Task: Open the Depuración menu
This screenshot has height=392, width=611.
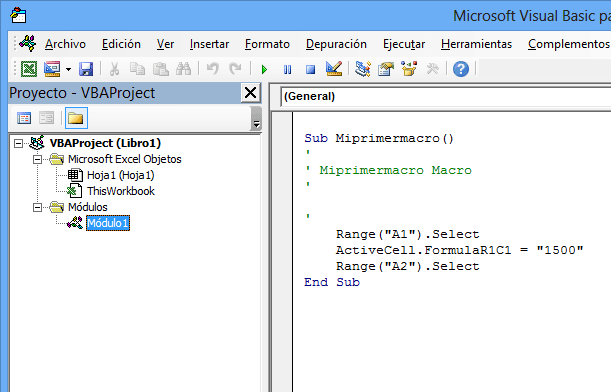Action: click(x=336, y=44)
